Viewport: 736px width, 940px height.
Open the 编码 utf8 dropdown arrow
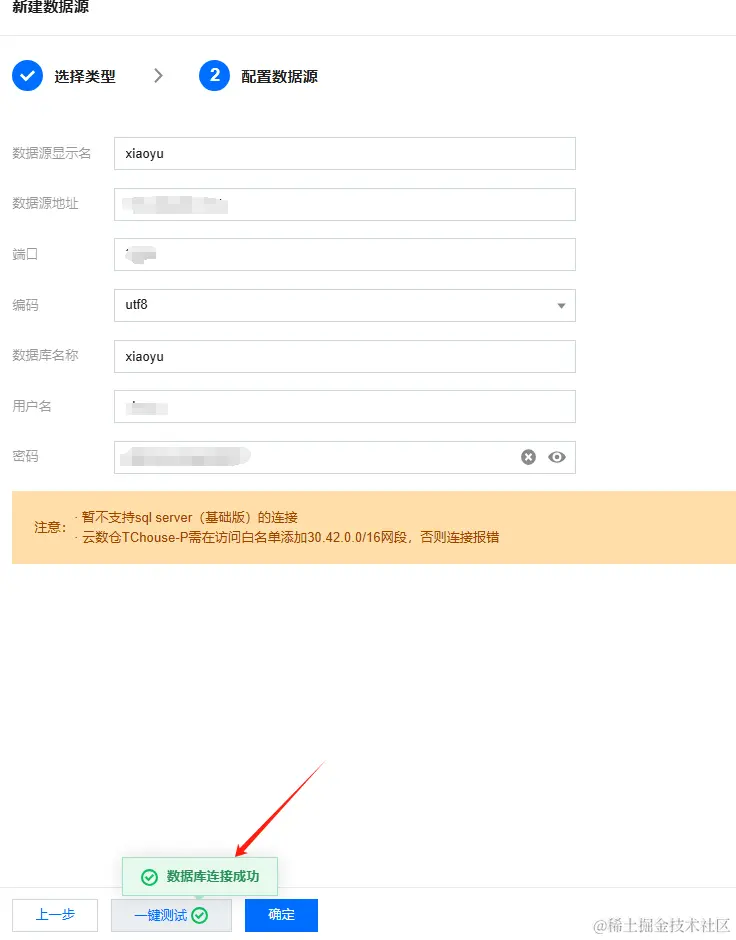[x=562, y=306]
